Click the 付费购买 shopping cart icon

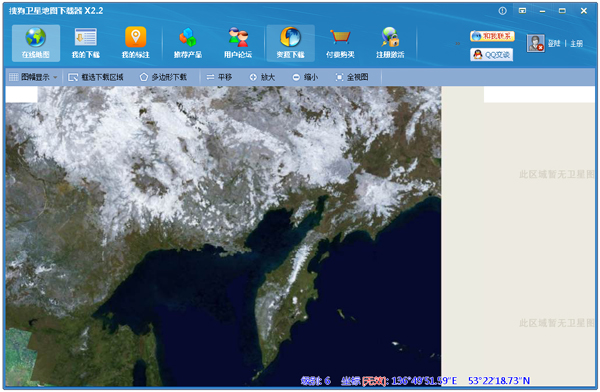click(340, 37)
